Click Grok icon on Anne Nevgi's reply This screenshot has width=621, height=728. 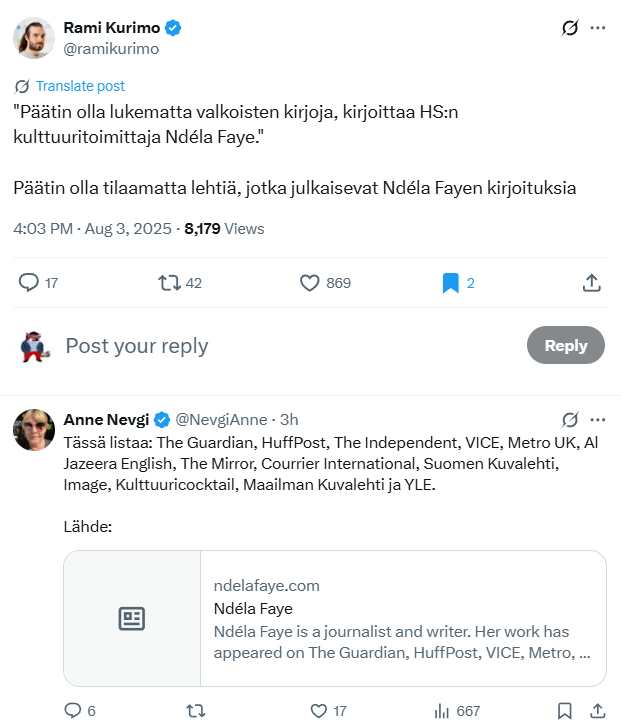(570, 419)
